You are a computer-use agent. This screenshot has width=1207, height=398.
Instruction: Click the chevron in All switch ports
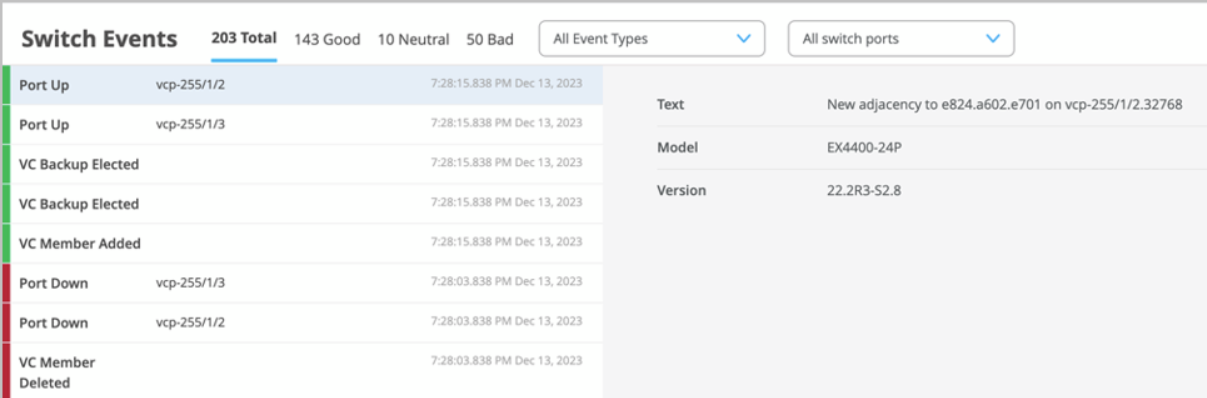993,39
